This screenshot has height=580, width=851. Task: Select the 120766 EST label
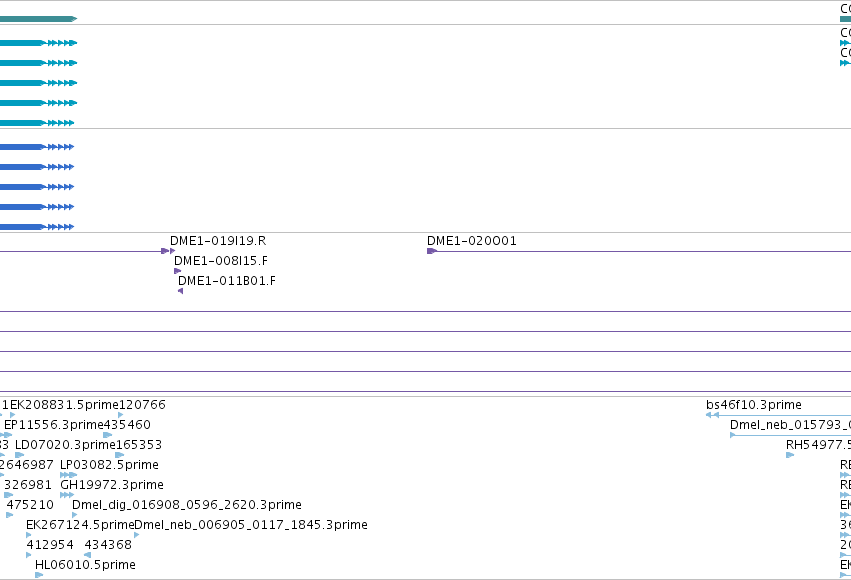[142, 405]
